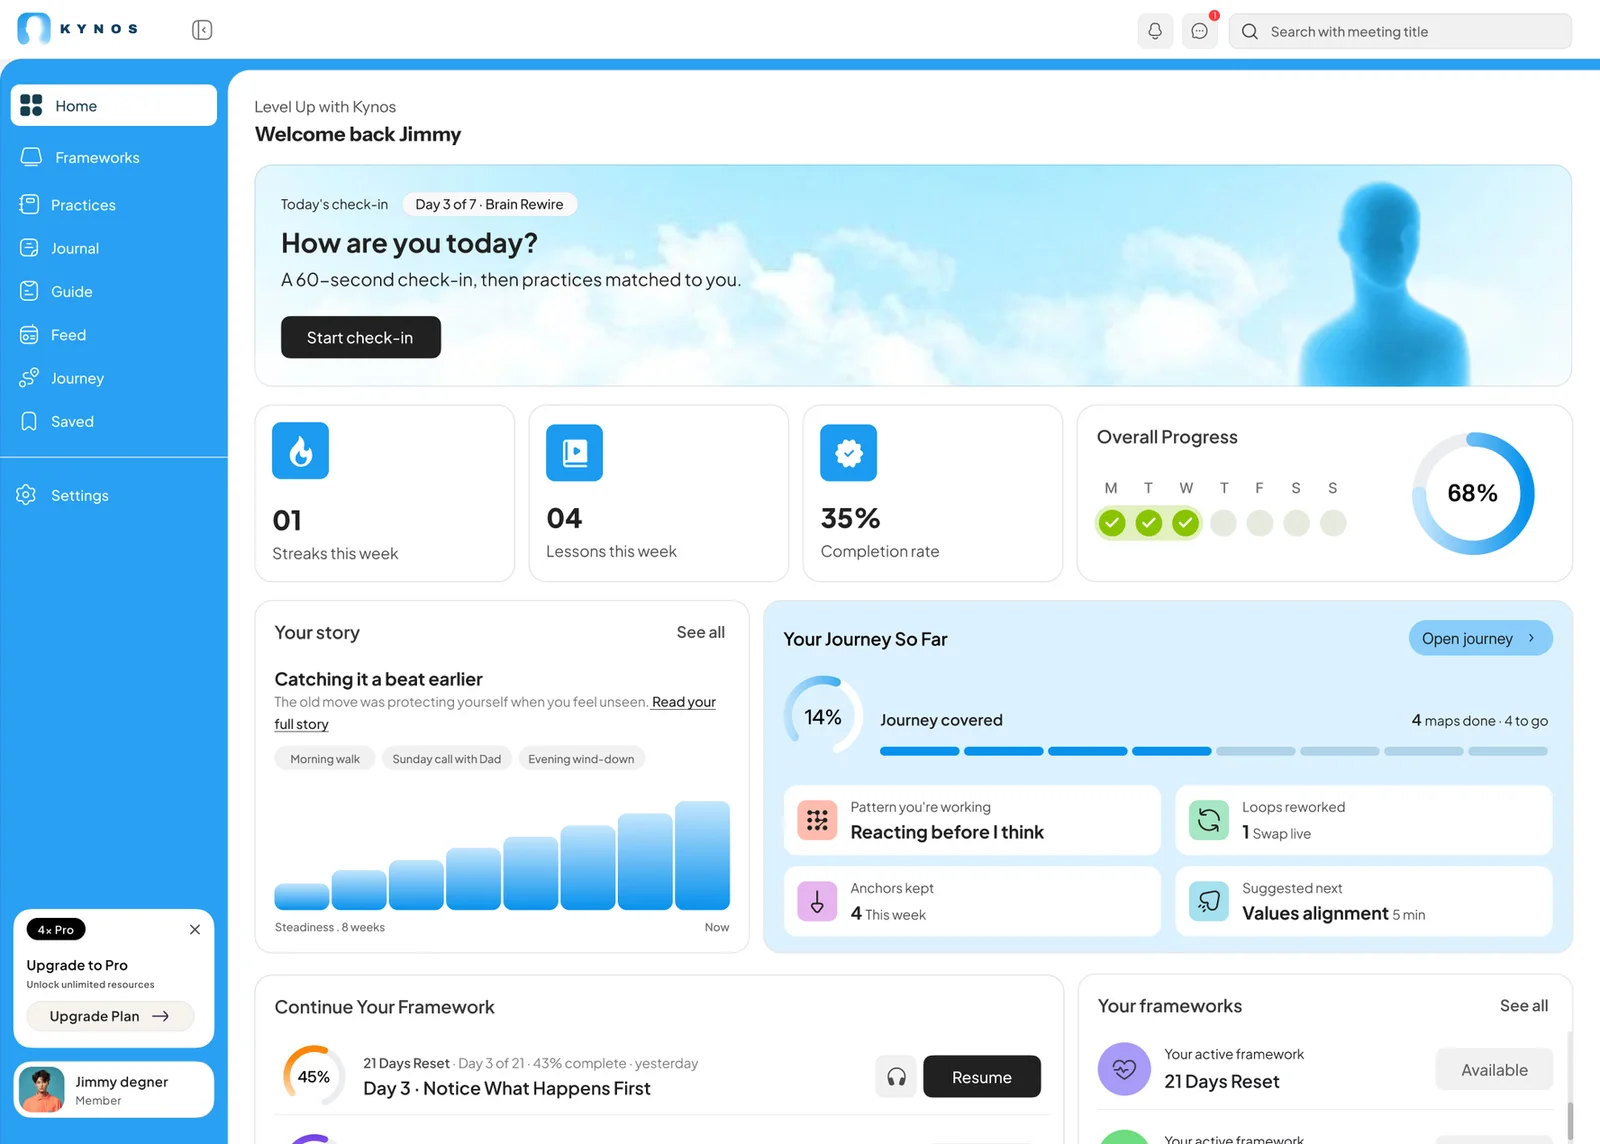This screenshot has width=1600, height=1144.
Task: Click the Loops reworked swap icon
Action: pos(1208,820)
